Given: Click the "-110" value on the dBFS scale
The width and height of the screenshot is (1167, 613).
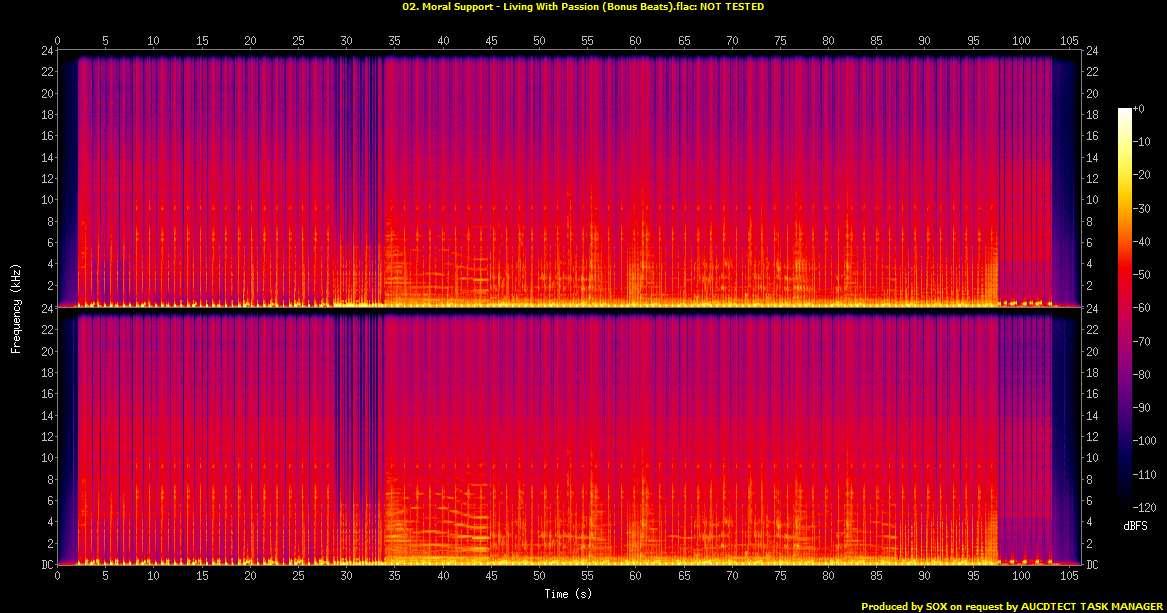Looking at the screenshot, I should coord(1145,474).
